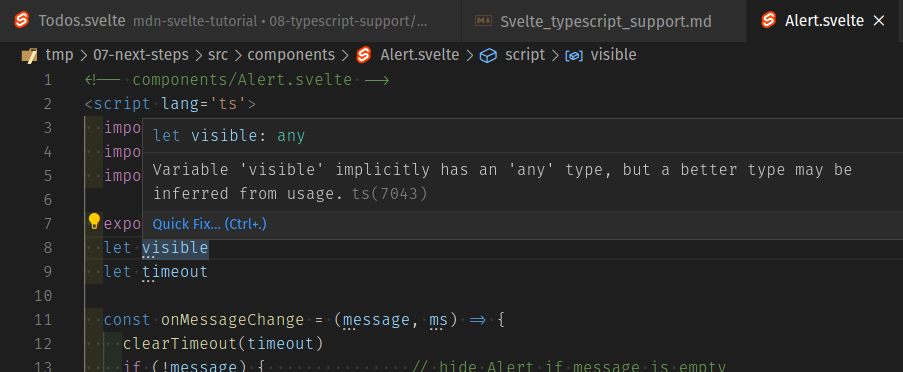Click the folder icon in the breadcrumb
Viewport: 903px width, 372px height.
pos(29,55)
